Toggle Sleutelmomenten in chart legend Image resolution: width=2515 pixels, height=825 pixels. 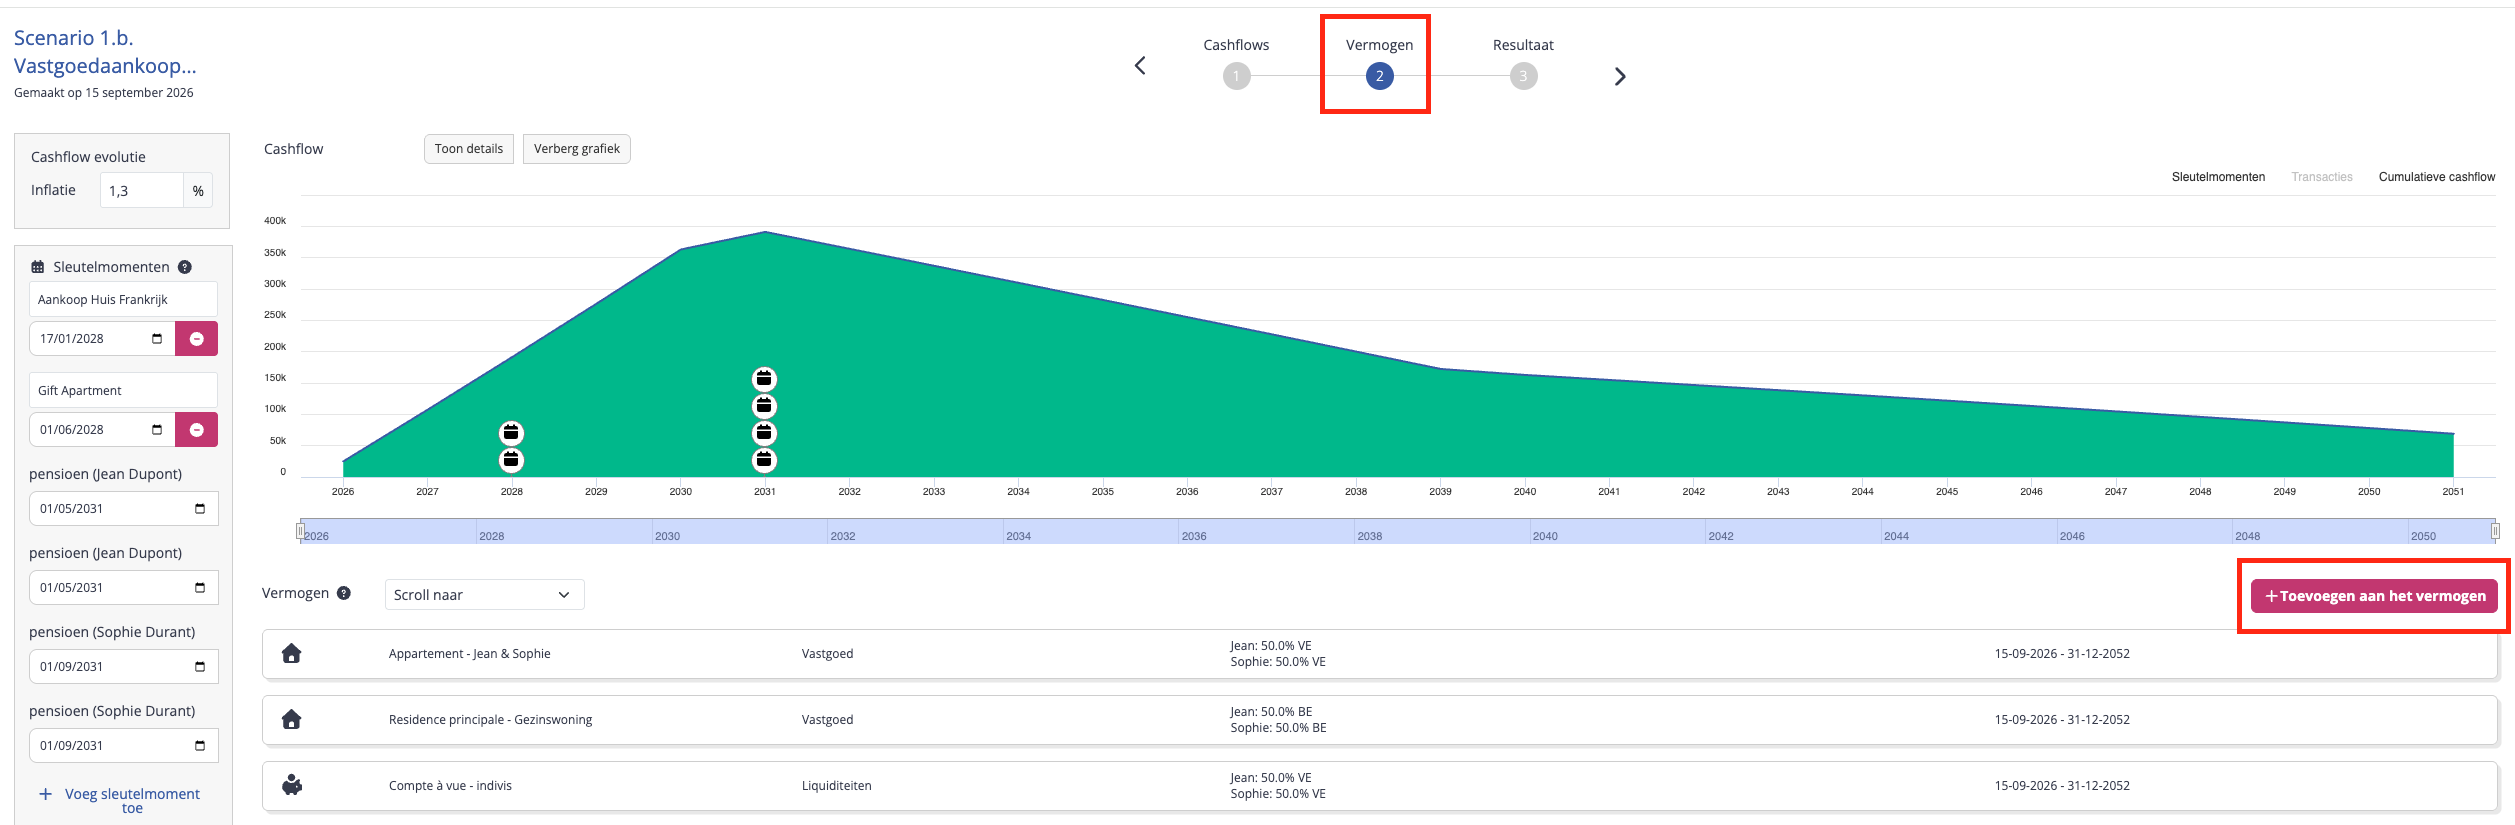point(2218,177)
